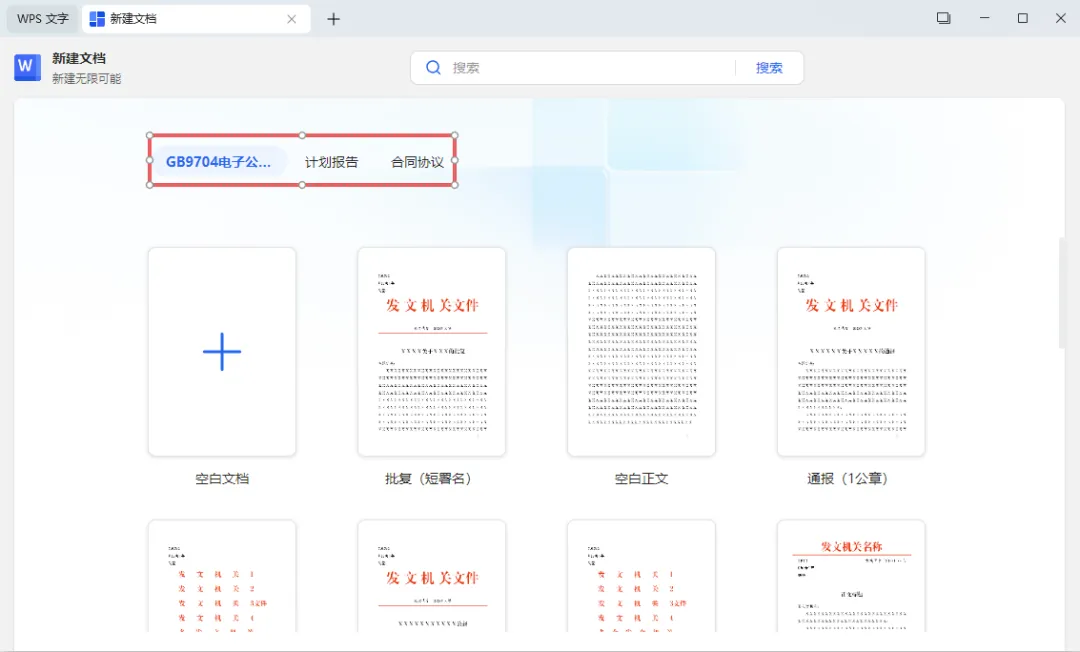Click the vertical scrollbar of the template list
This screenshot has width=1080, height=652.
[x=1062, y=293]
